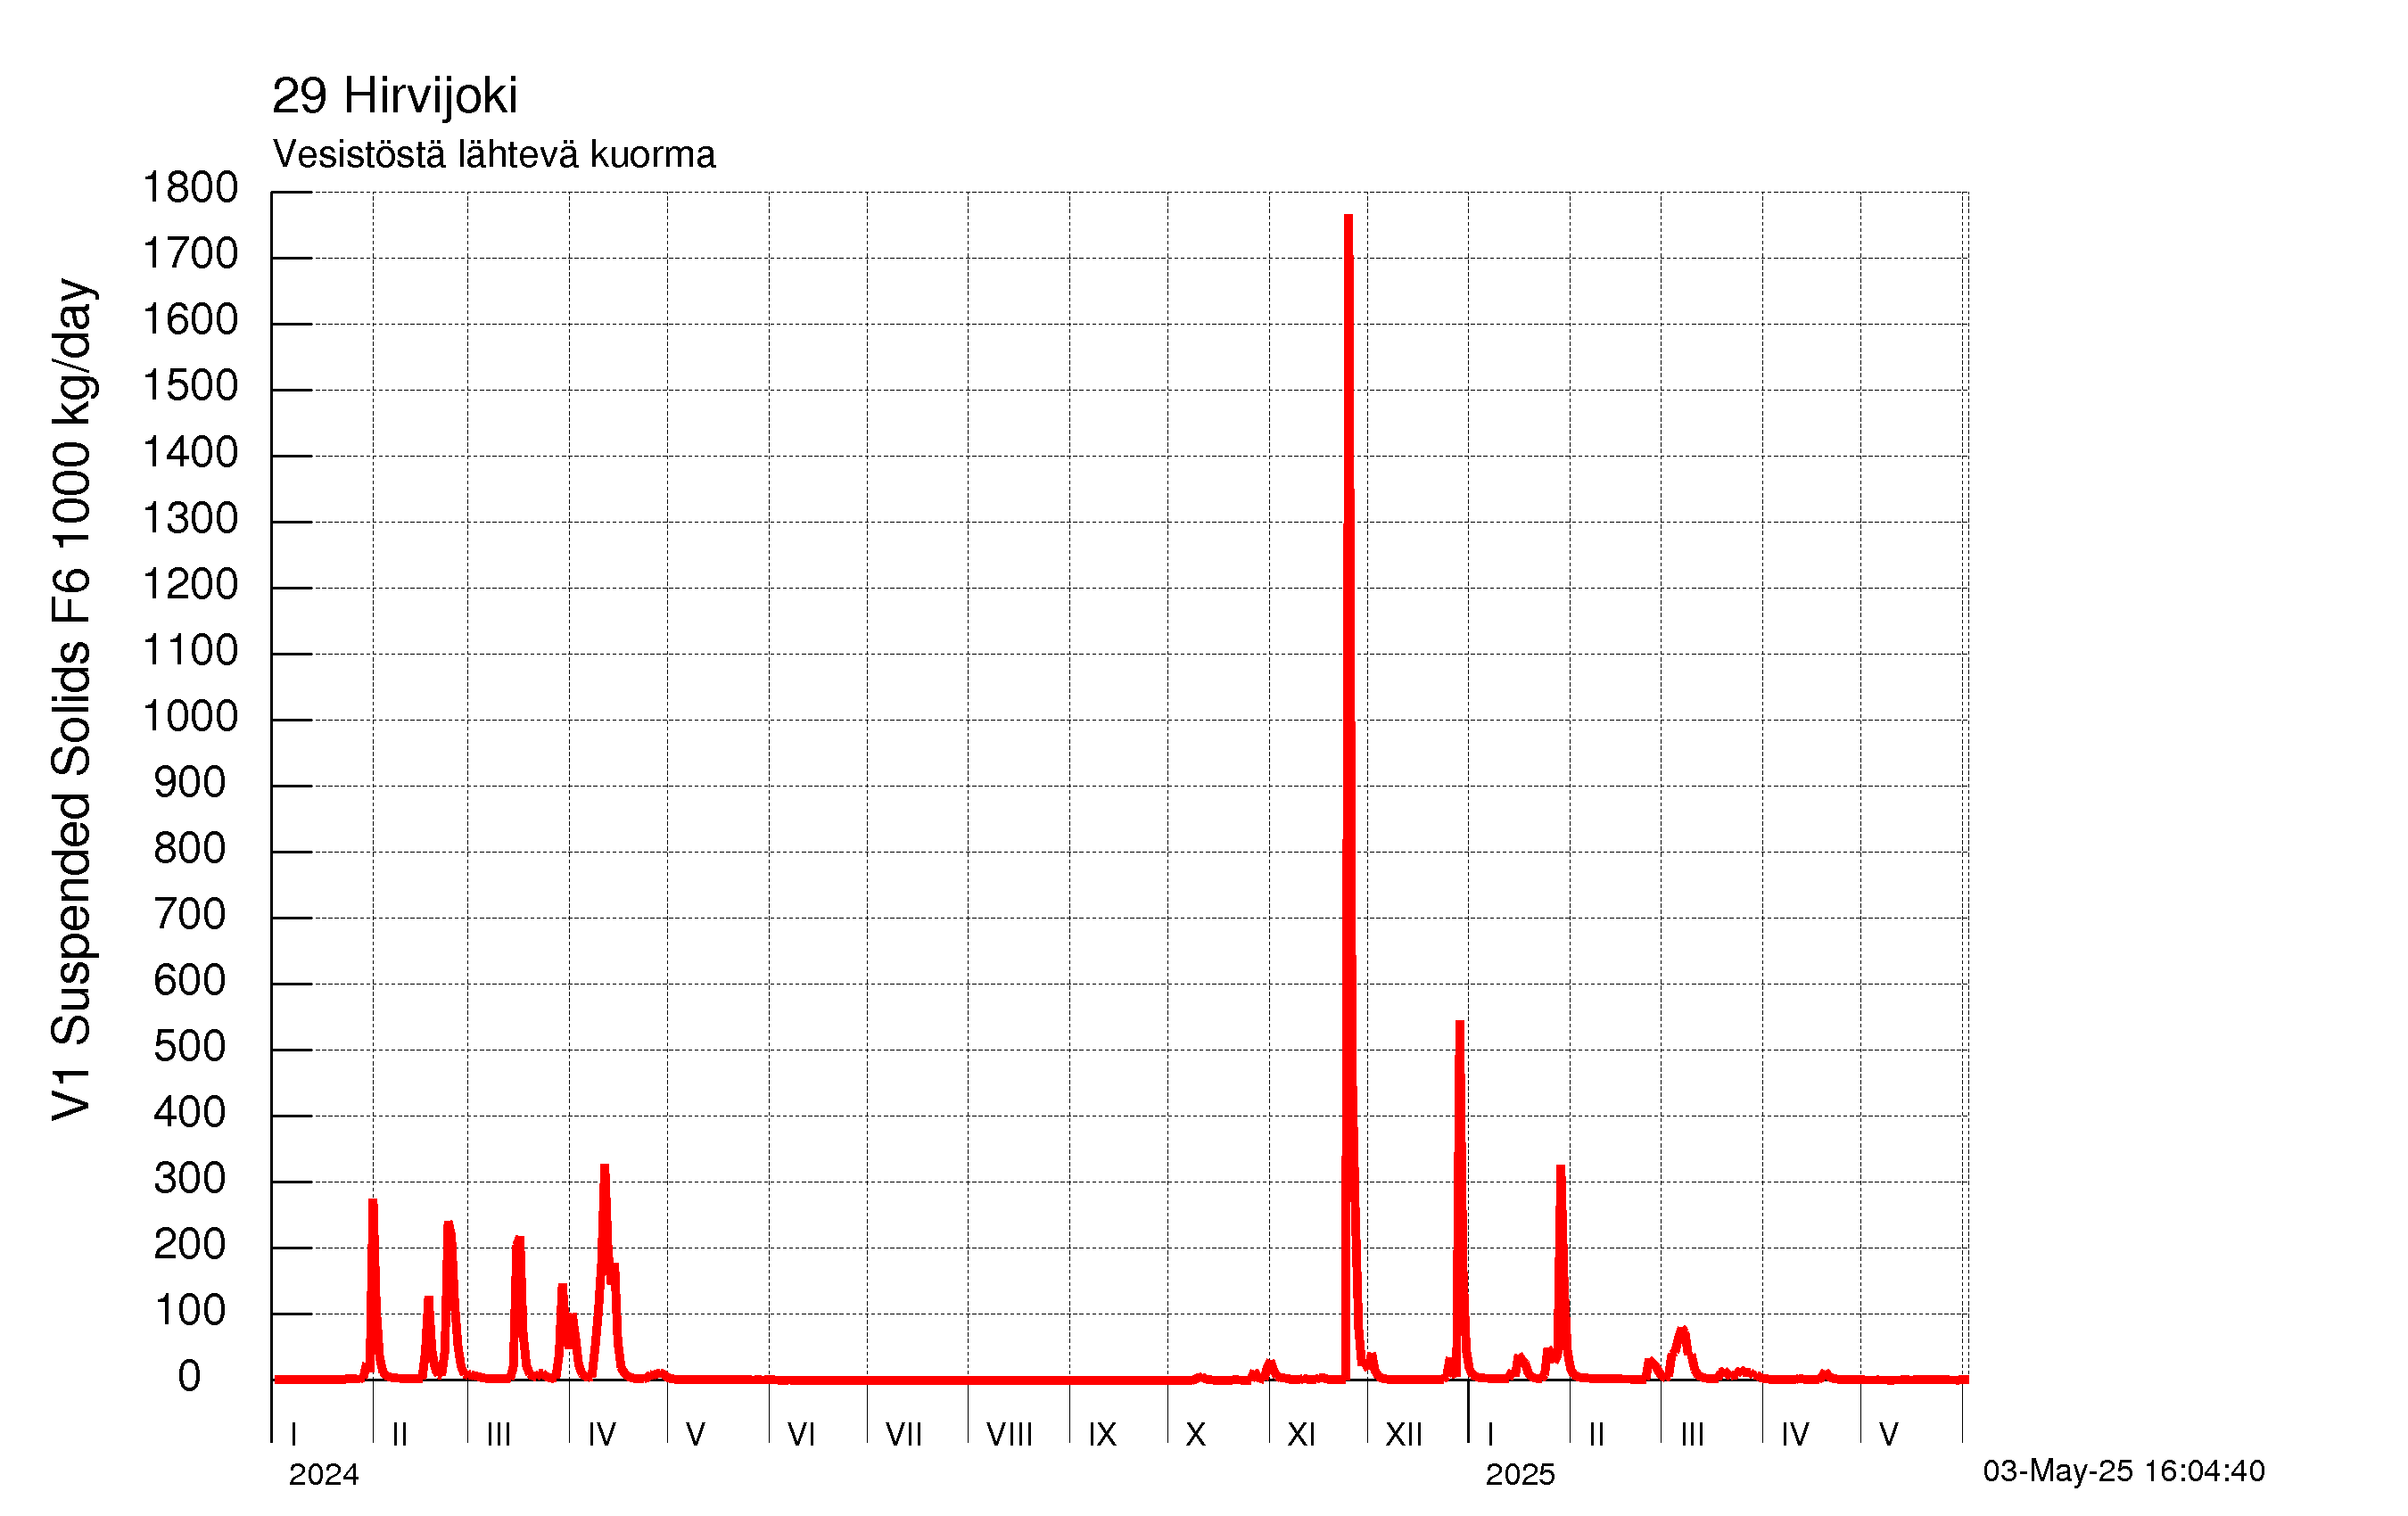The image size is (2408, 1516).
Task: Select y-axis tick value "200"
Action: coord(190,1245)
